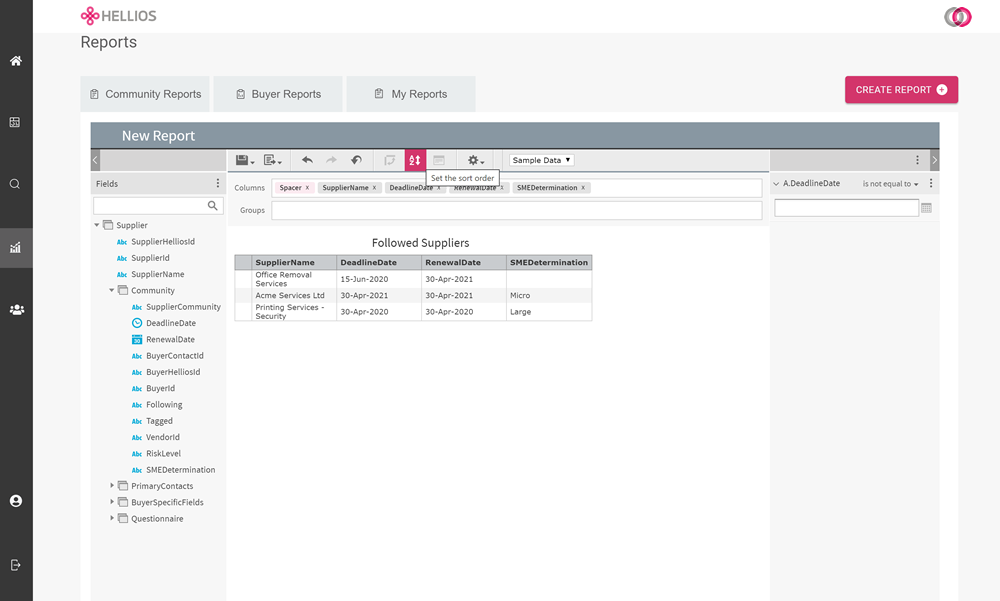This screenshot has width=1000, height=601.
Task: Click the Groups input area
Action: [517, 210]
